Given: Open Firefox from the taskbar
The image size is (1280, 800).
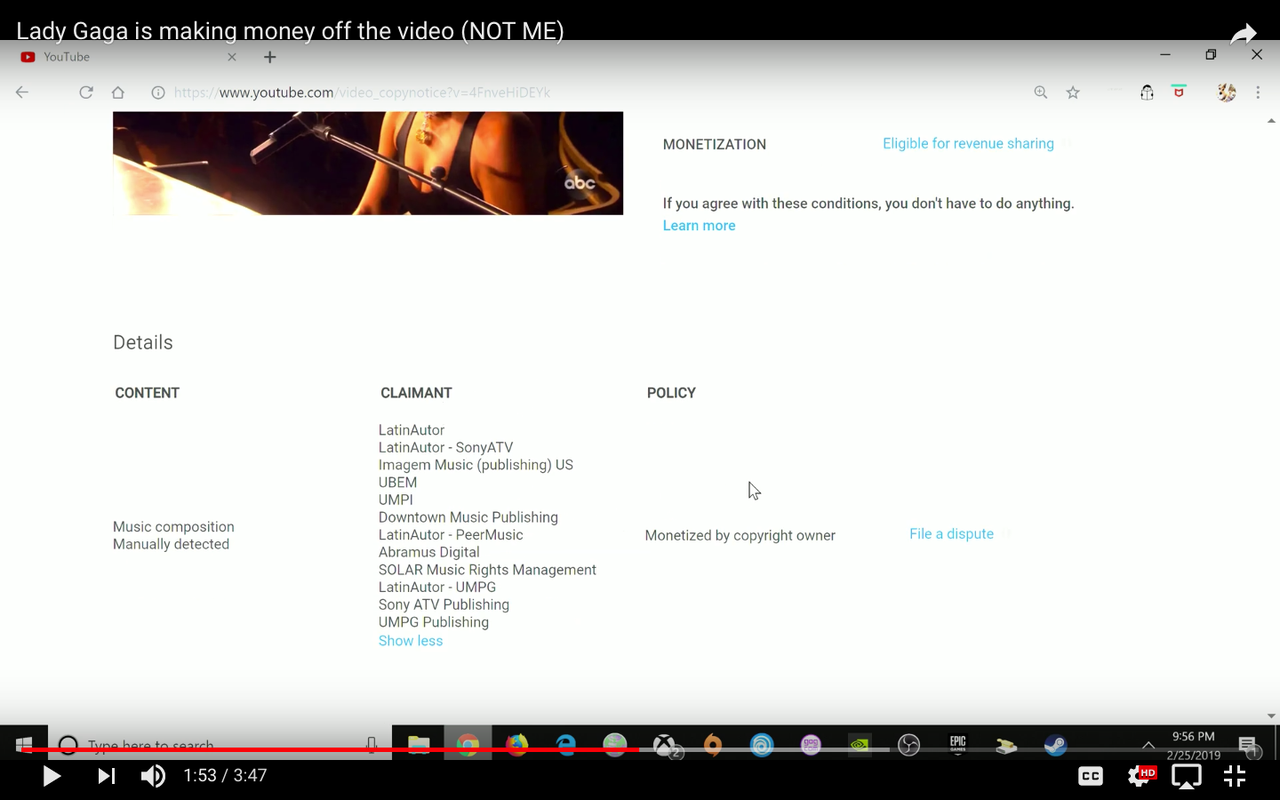Looking at the screenshot, I should 517,745.
